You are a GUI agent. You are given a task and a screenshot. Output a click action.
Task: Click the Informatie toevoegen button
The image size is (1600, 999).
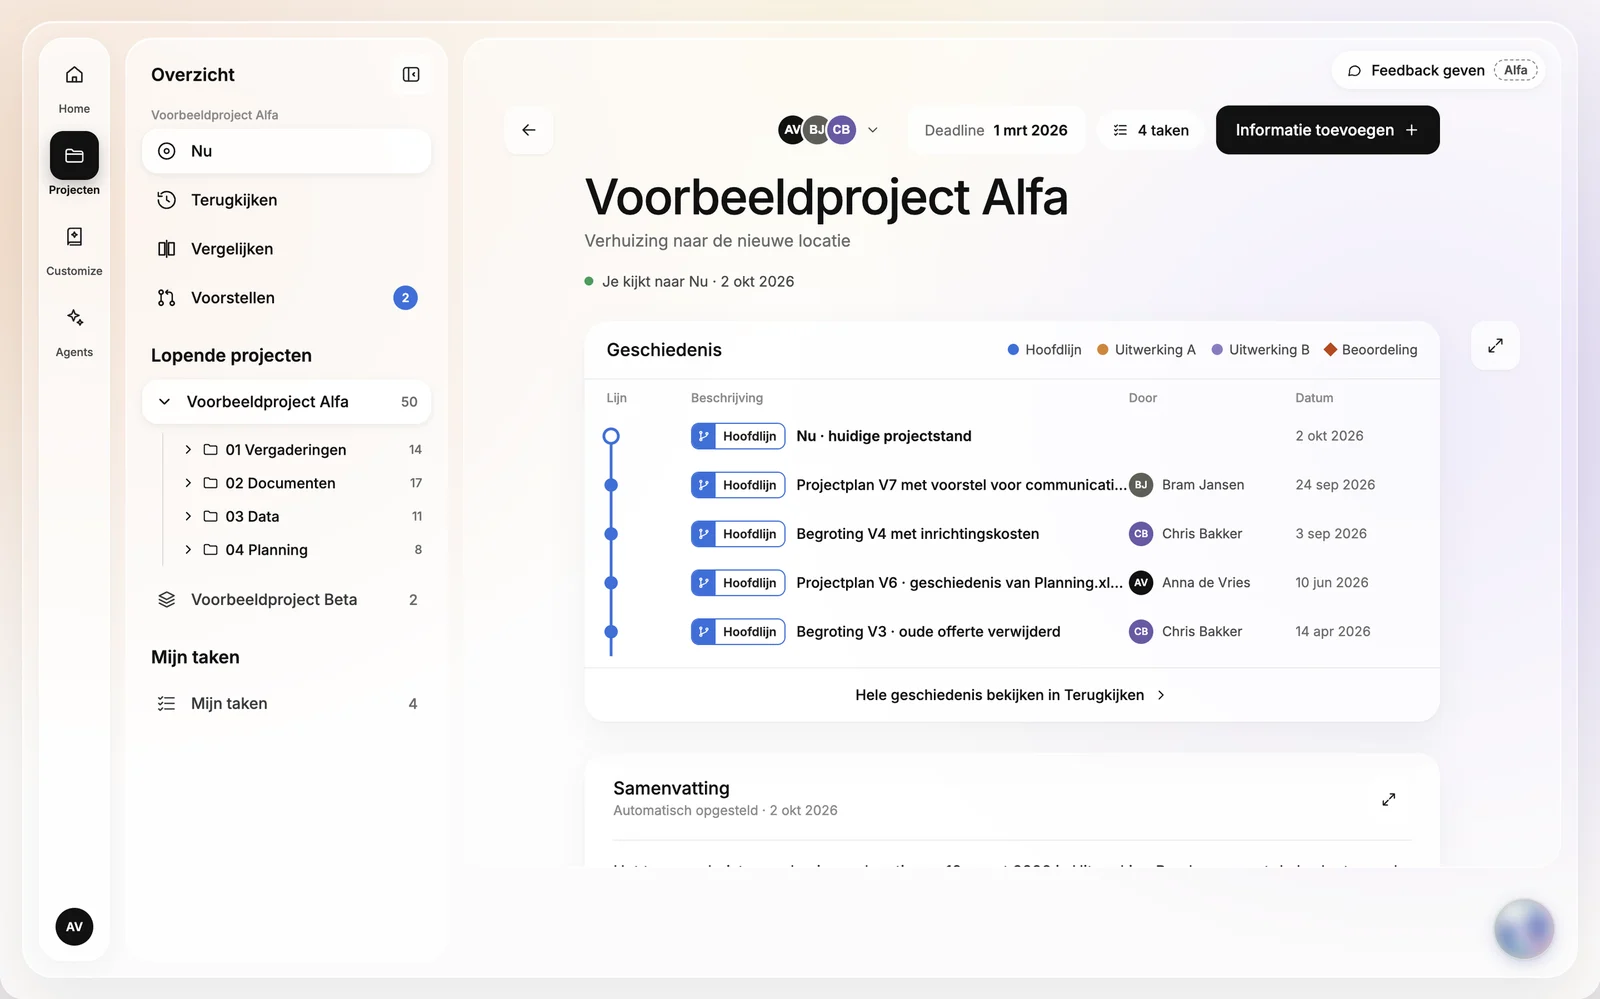click(1327, 130)
